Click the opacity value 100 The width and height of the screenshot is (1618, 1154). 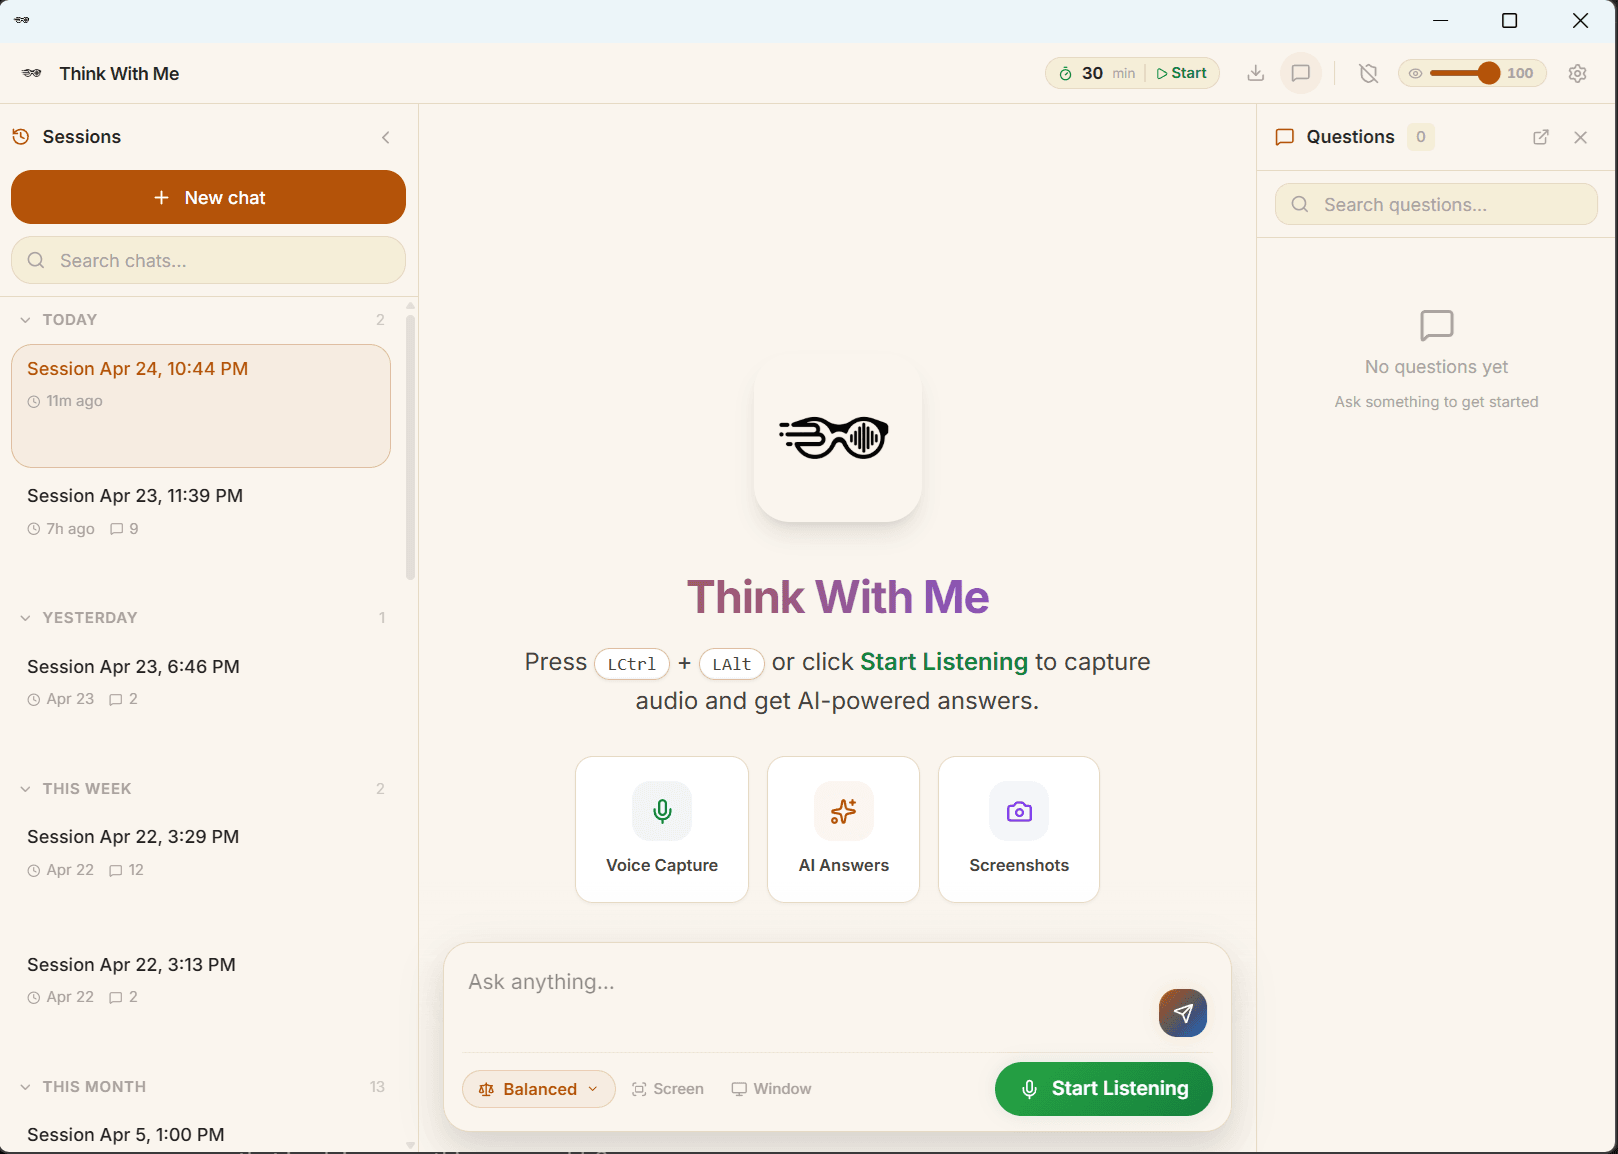1520,73
